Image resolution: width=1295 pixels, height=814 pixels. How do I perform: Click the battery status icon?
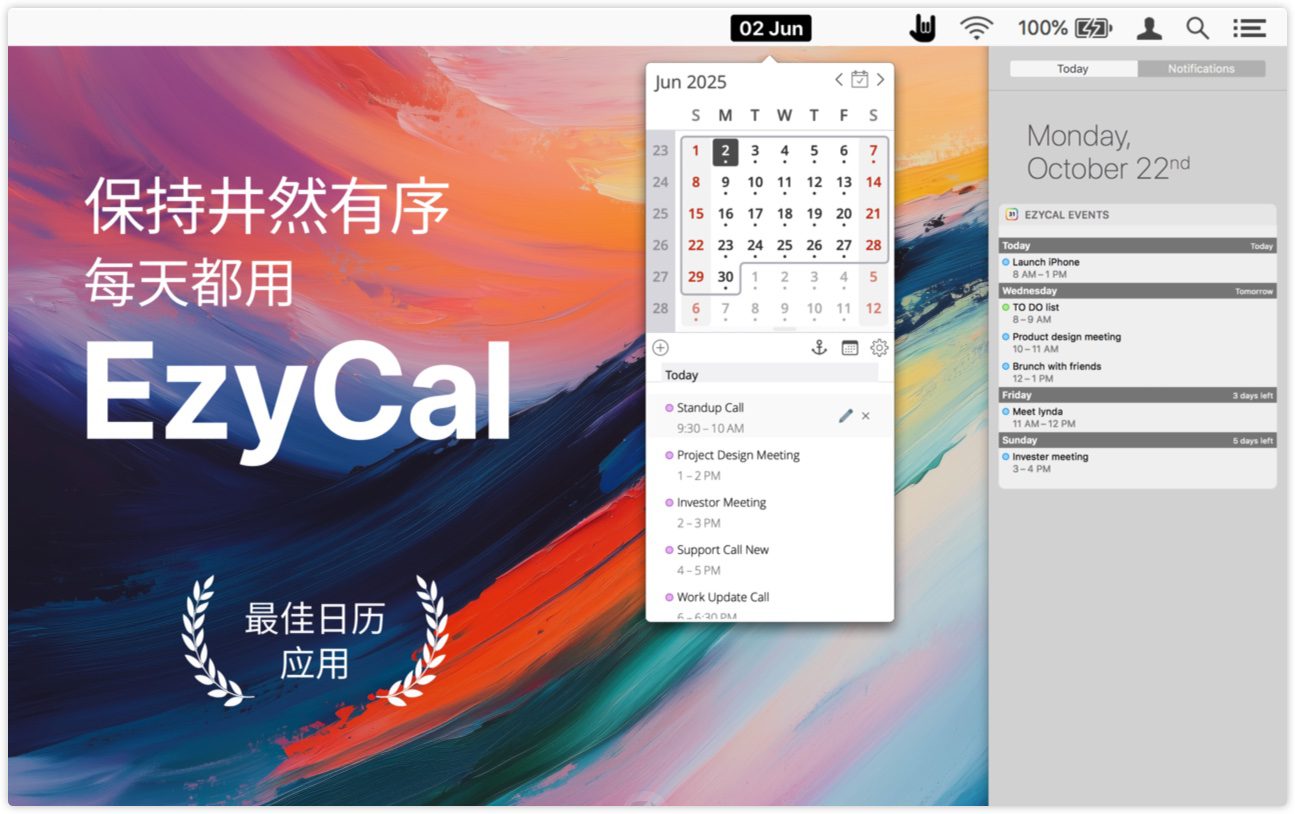click(1094, 28)
